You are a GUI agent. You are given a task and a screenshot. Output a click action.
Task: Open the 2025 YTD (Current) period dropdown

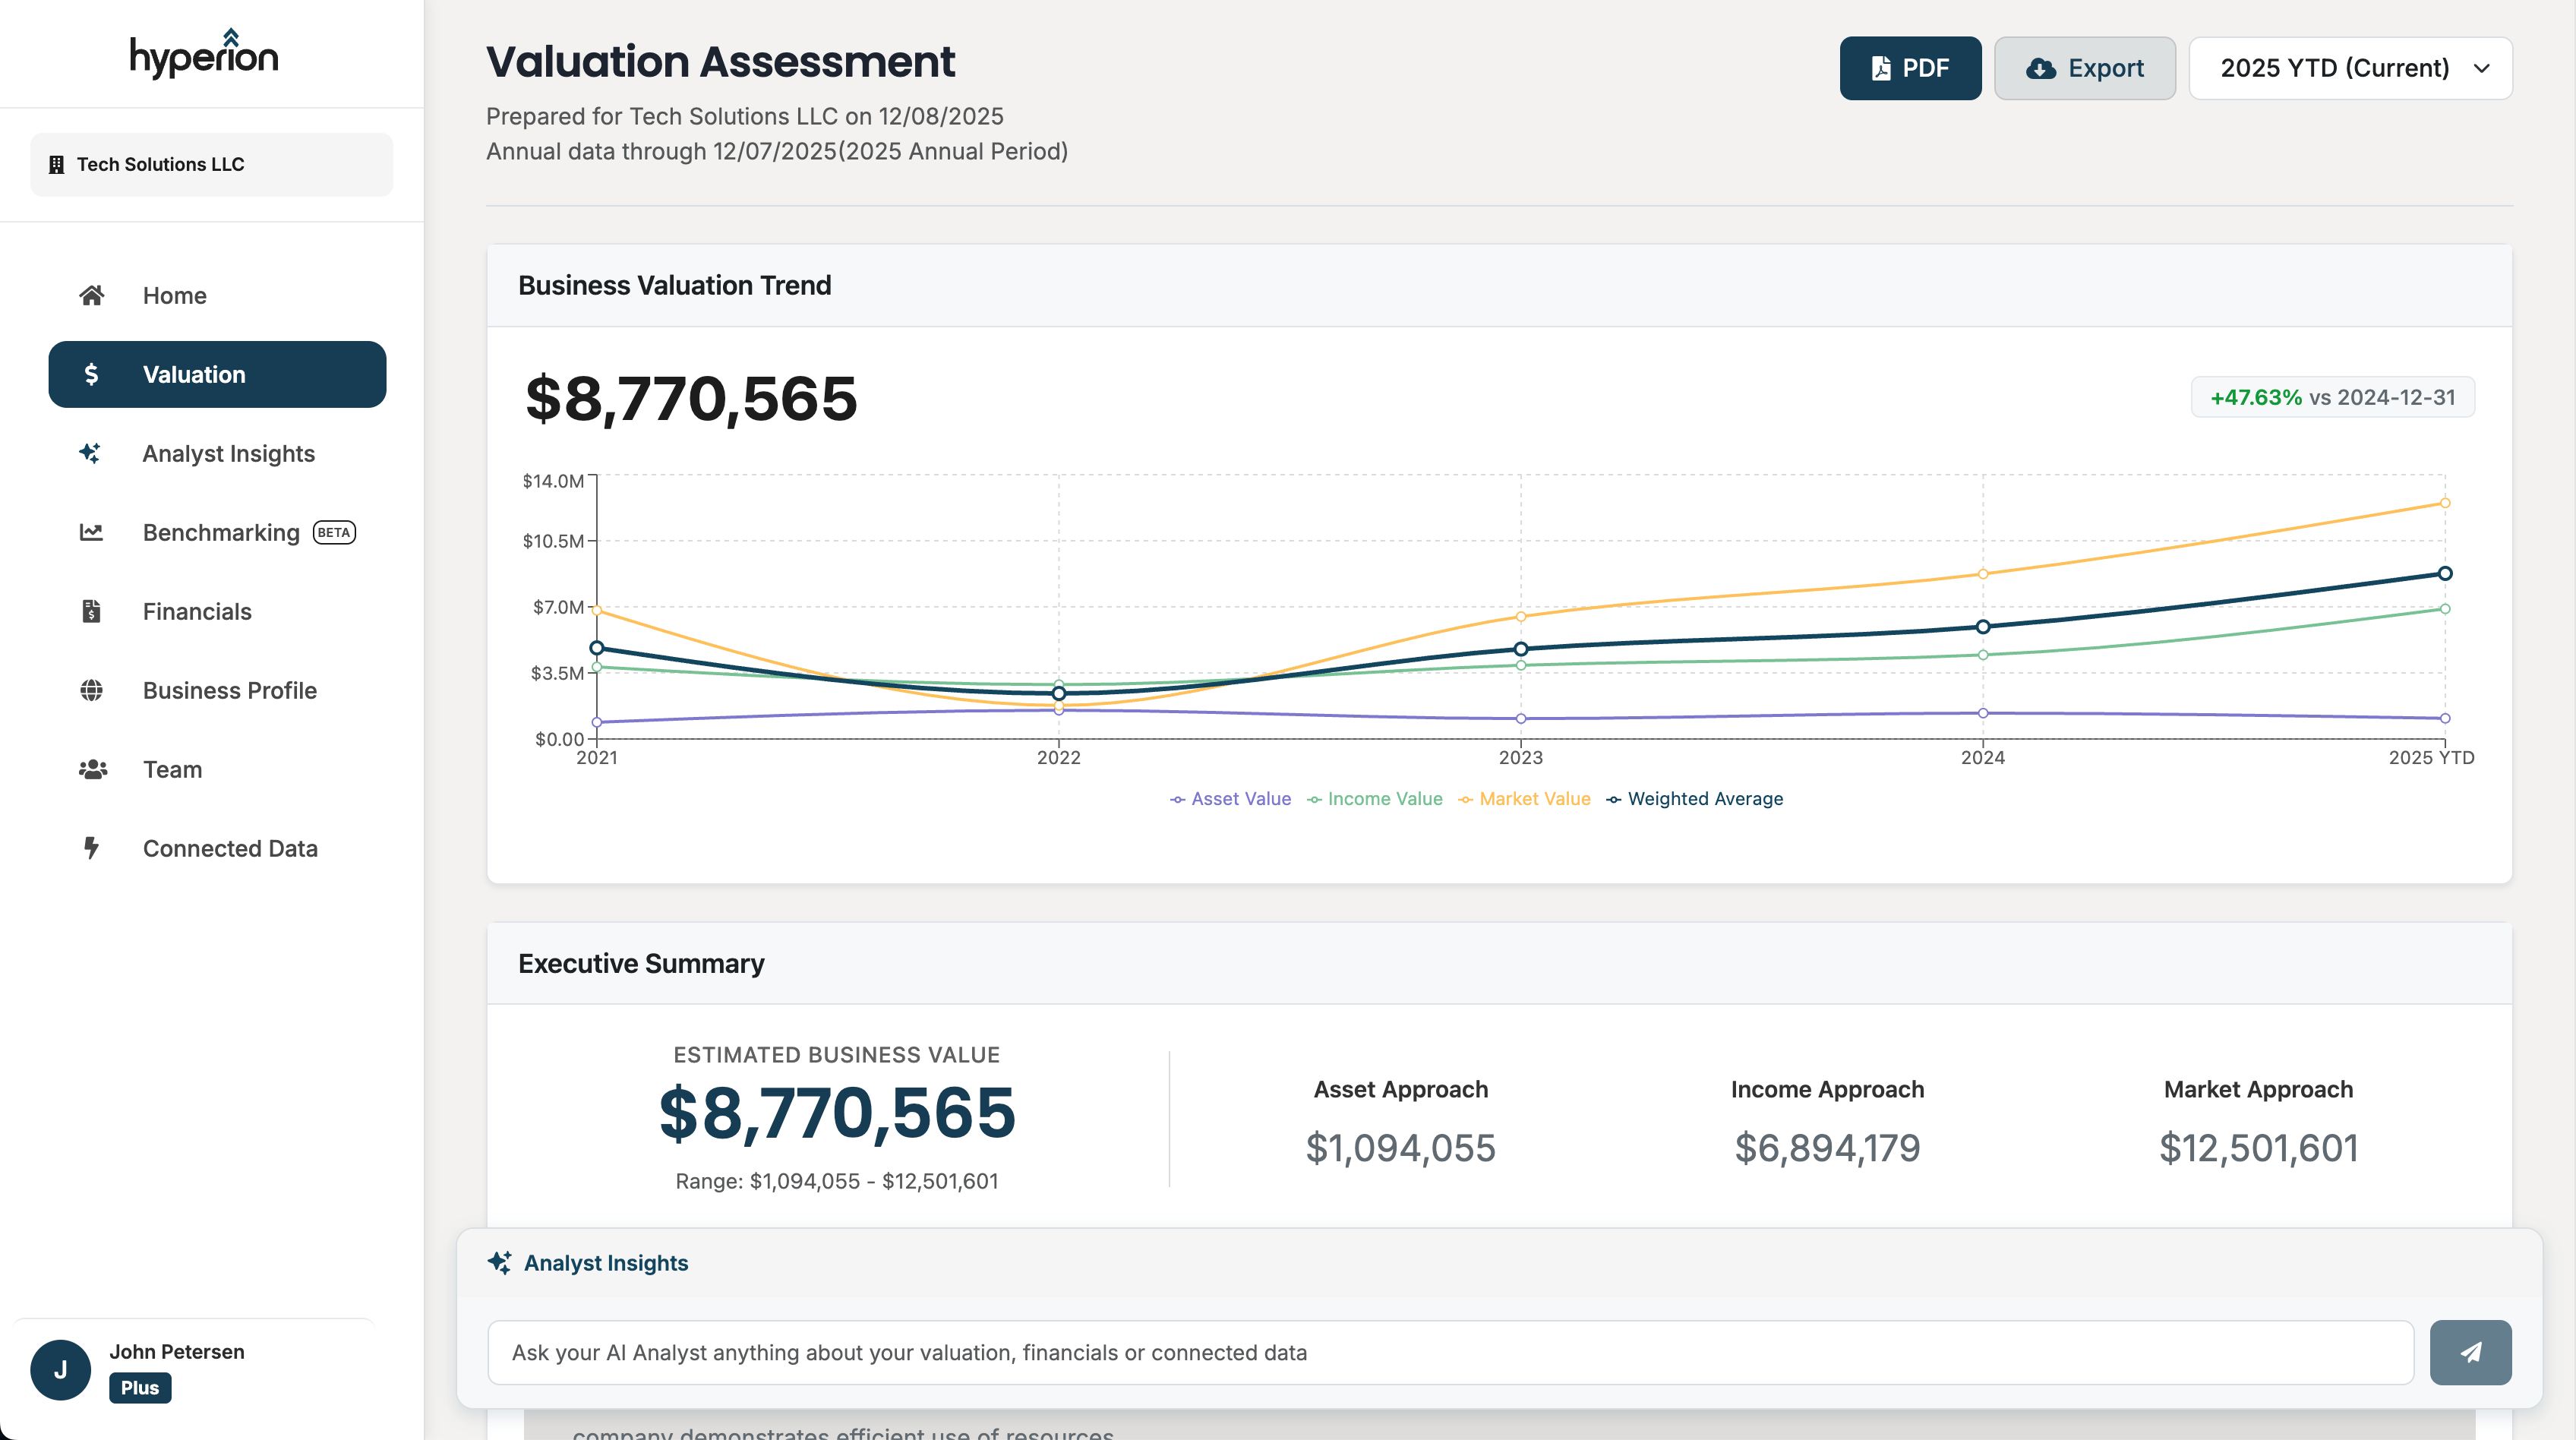2351,67
